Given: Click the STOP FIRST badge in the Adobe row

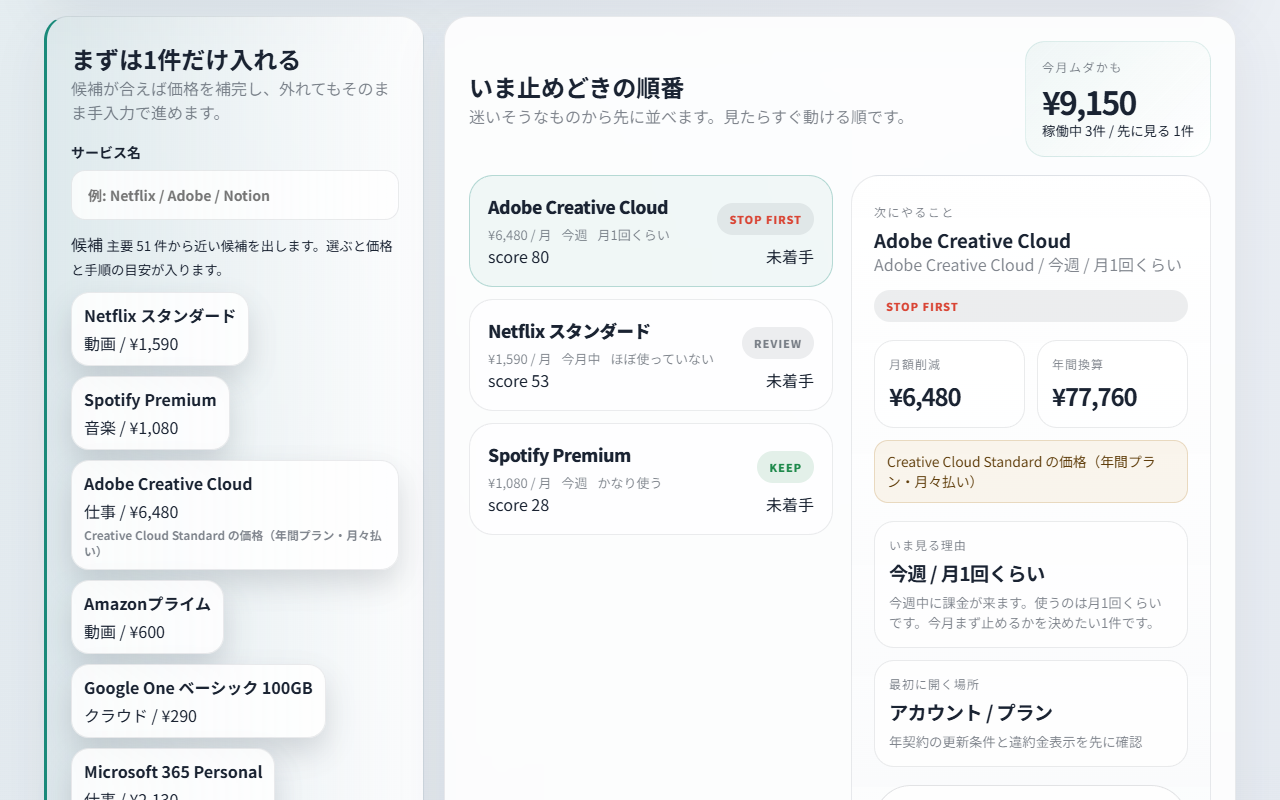Looking at the screenshot, I should tap(765, 220).
